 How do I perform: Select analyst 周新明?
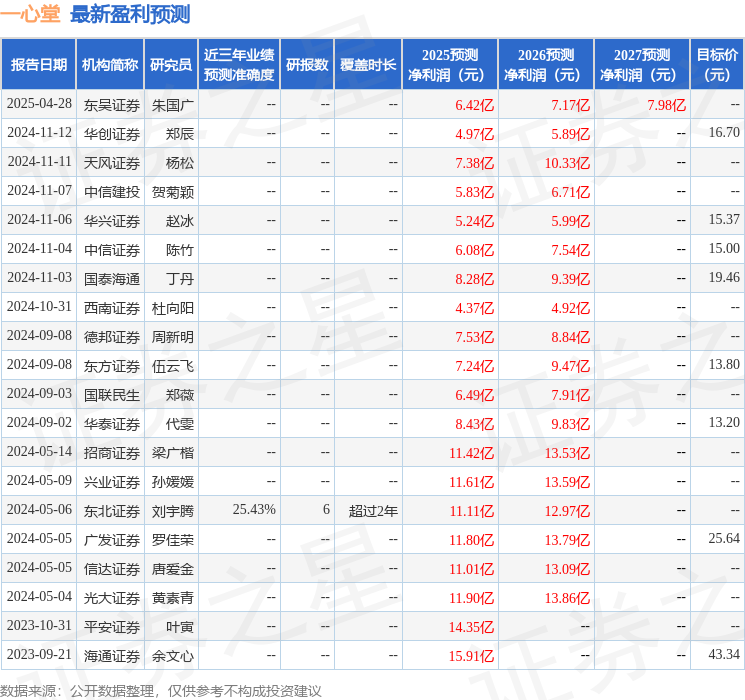tap(172, 337)
